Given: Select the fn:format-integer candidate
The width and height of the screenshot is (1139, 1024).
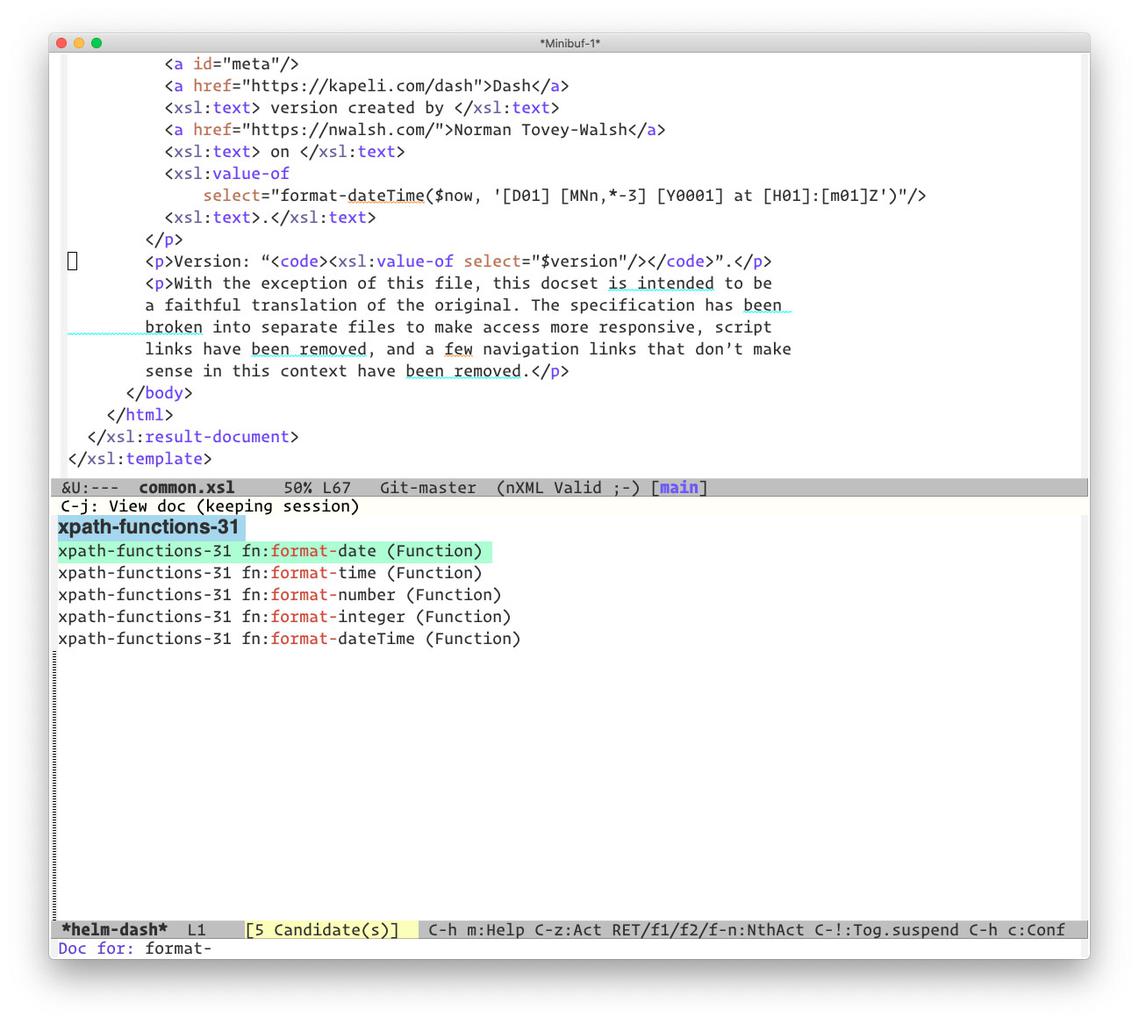Looking at the screenshot, I should click(284, 617).
